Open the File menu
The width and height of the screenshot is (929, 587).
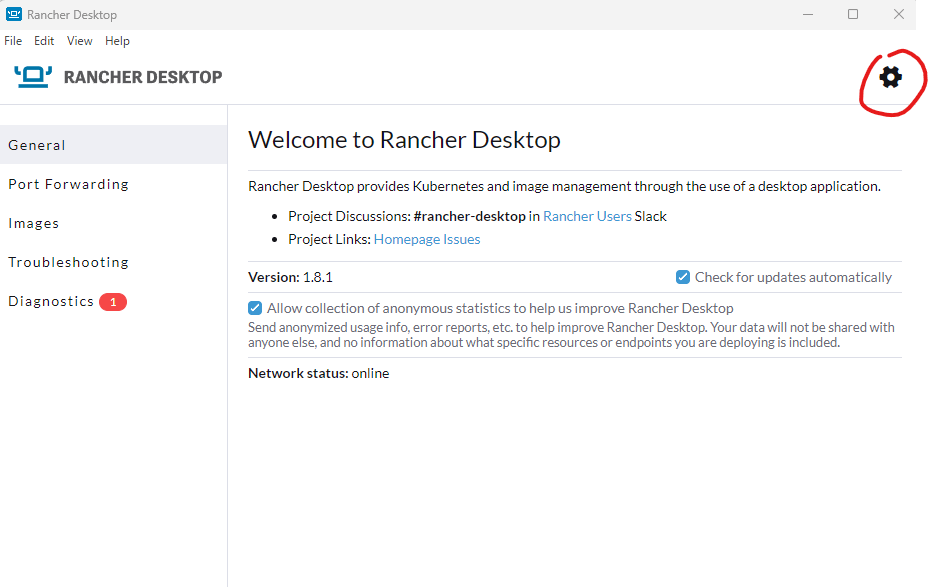pos(13,41)
